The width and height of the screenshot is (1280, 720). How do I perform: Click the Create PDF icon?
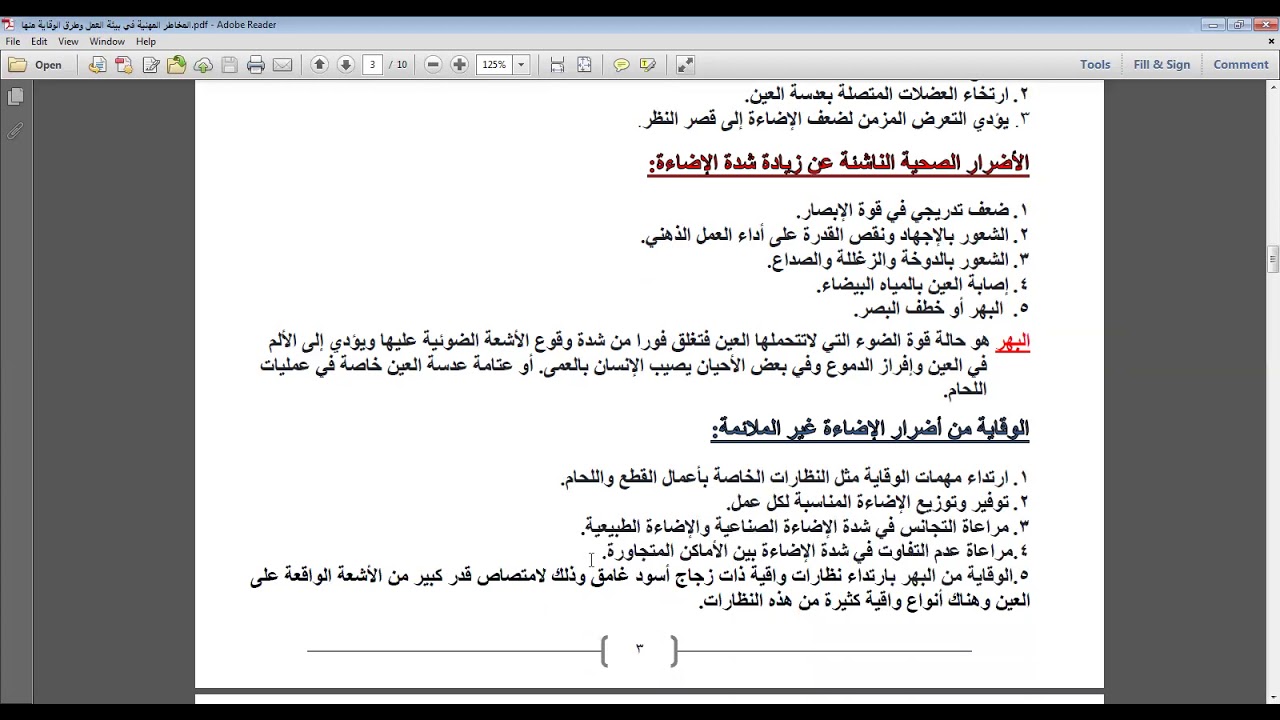click(124, 65)
